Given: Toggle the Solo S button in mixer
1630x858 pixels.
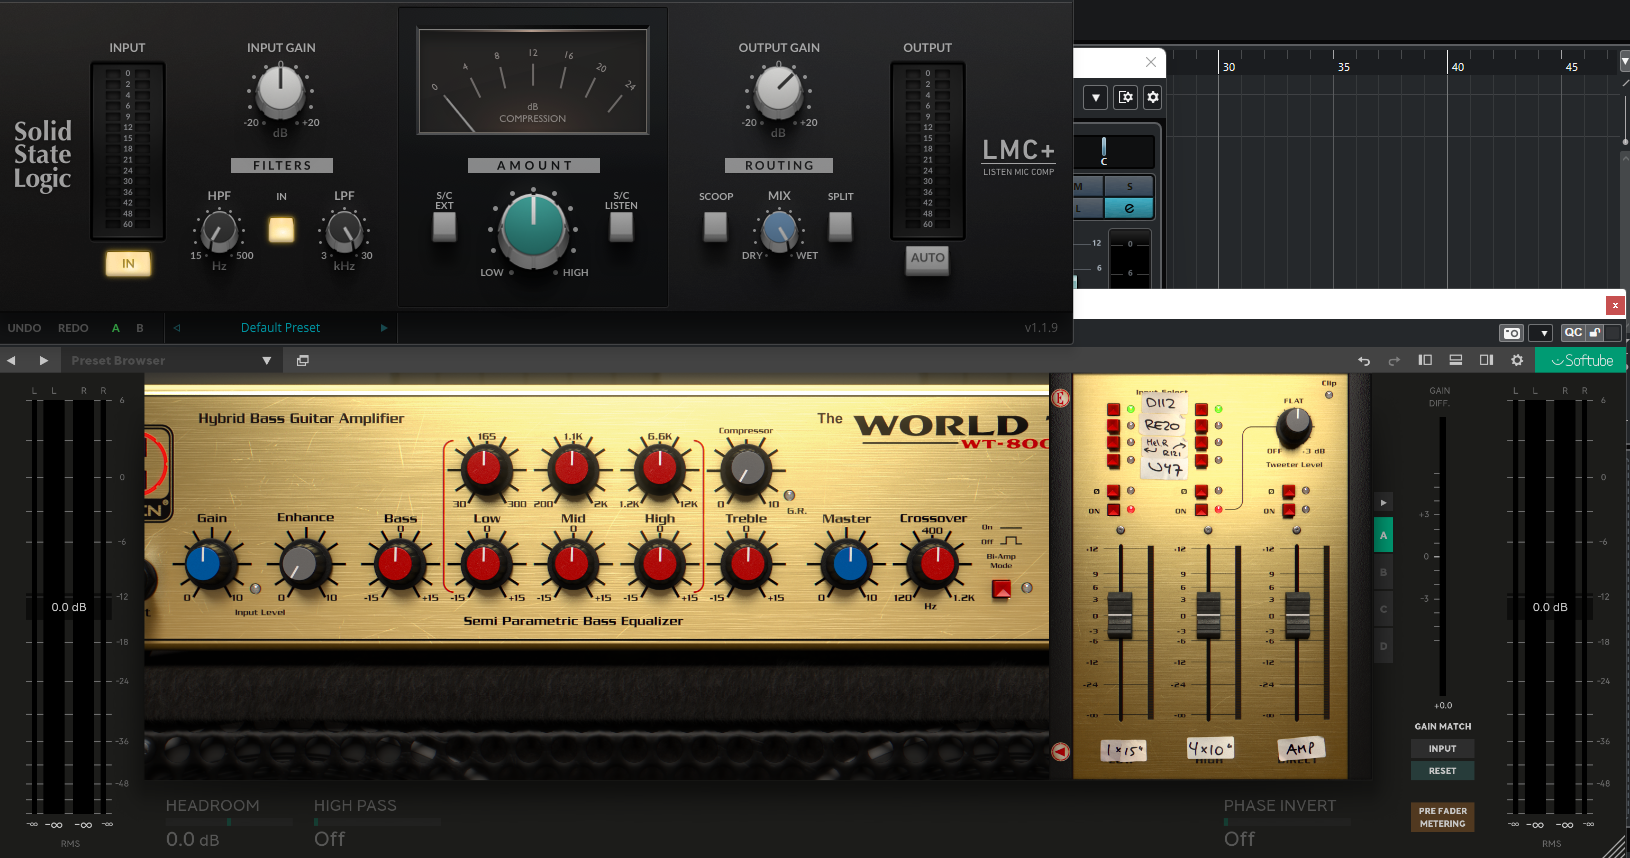Looking at the screenshot, I should tap(1129, 186).
